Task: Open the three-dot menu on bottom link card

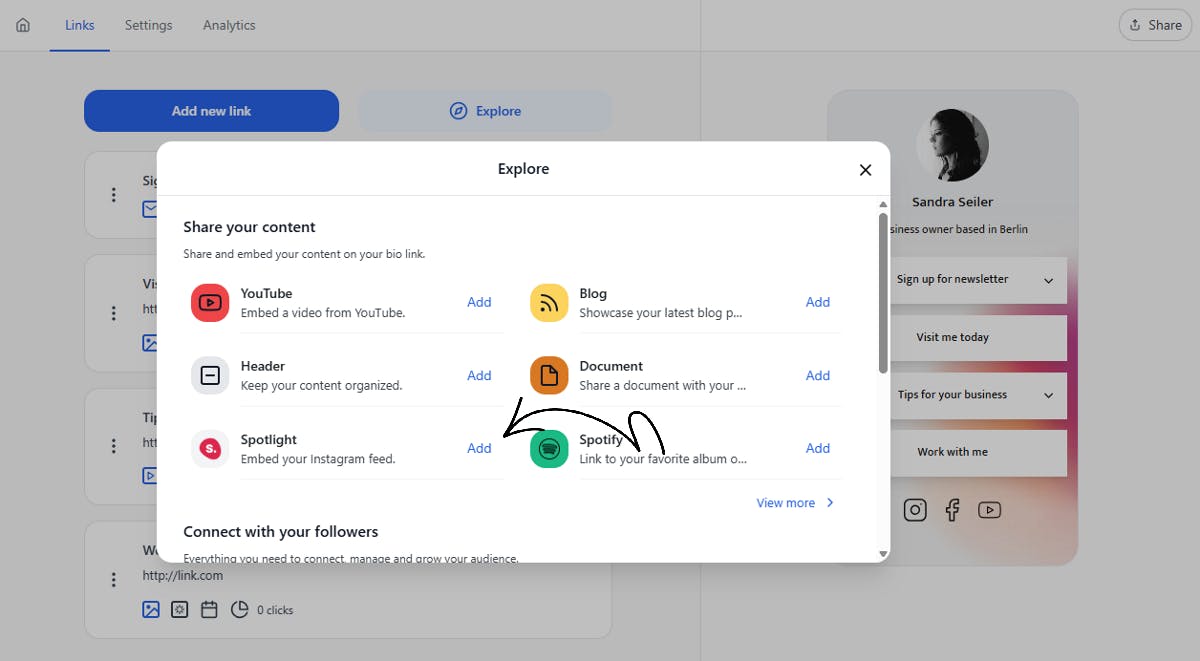Action: (x=113, y=579)
